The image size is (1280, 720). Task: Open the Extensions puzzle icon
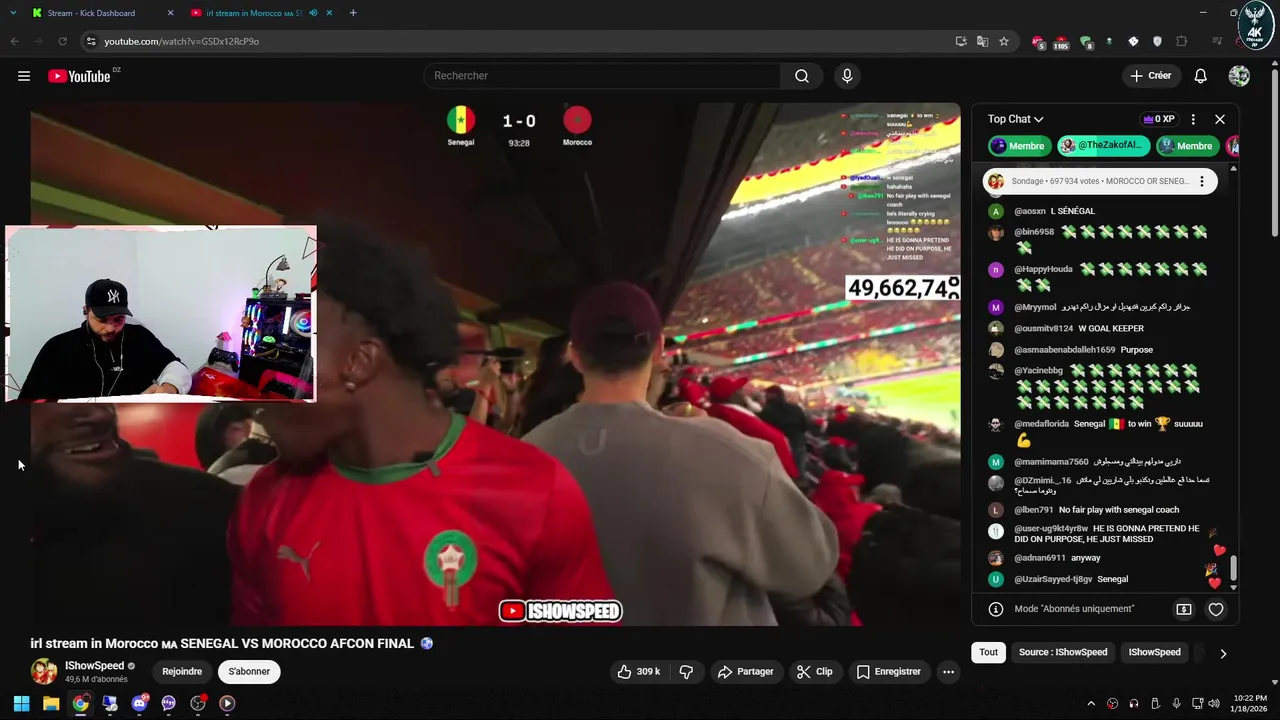coord(1182,41)
